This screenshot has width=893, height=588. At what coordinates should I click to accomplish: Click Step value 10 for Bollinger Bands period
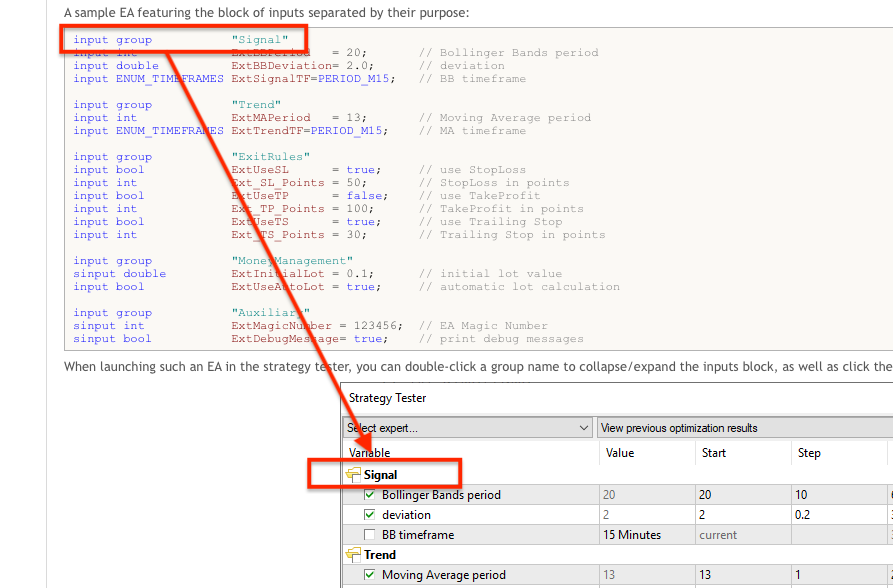point(801,495)
